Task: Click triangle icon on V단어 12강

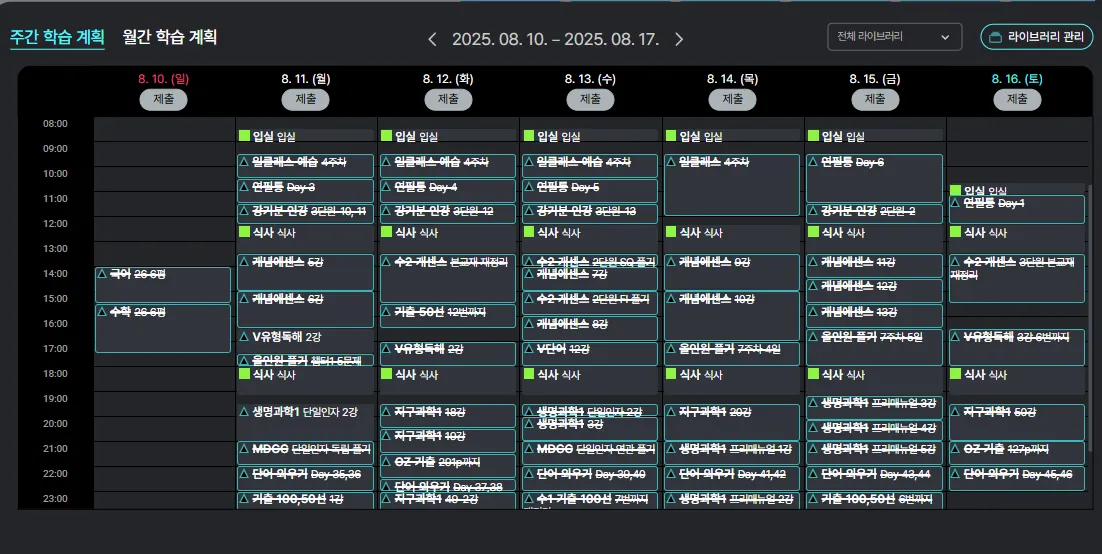Action: click(x=529, y=349)
